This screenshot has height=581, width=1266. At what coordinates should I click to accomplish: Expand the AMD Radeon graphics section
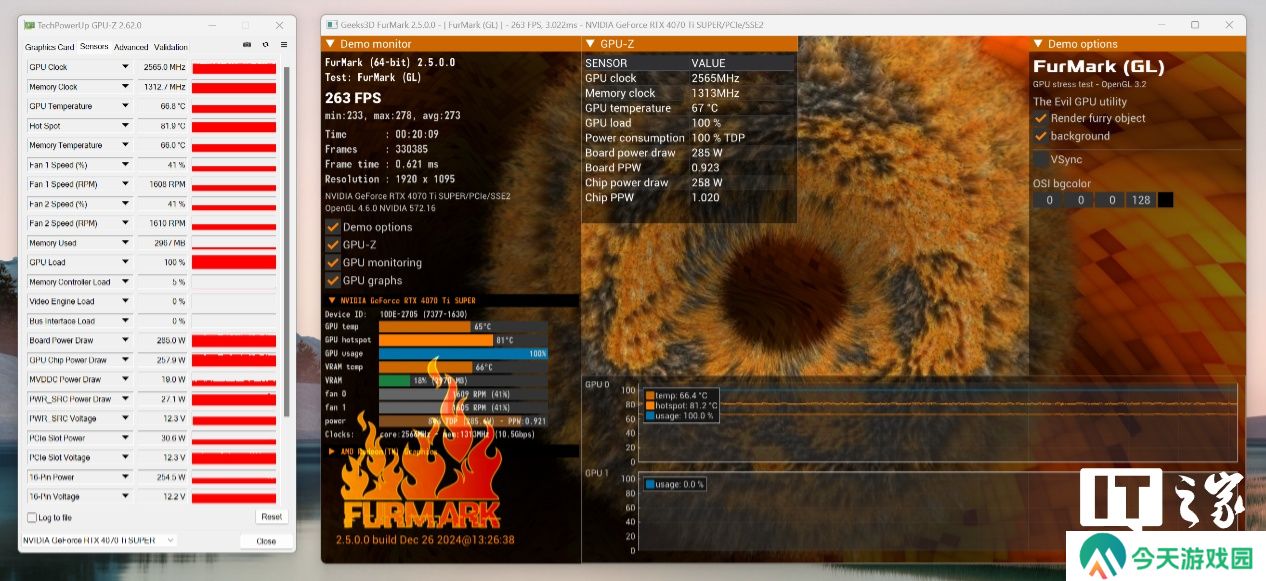pos(332,451)
